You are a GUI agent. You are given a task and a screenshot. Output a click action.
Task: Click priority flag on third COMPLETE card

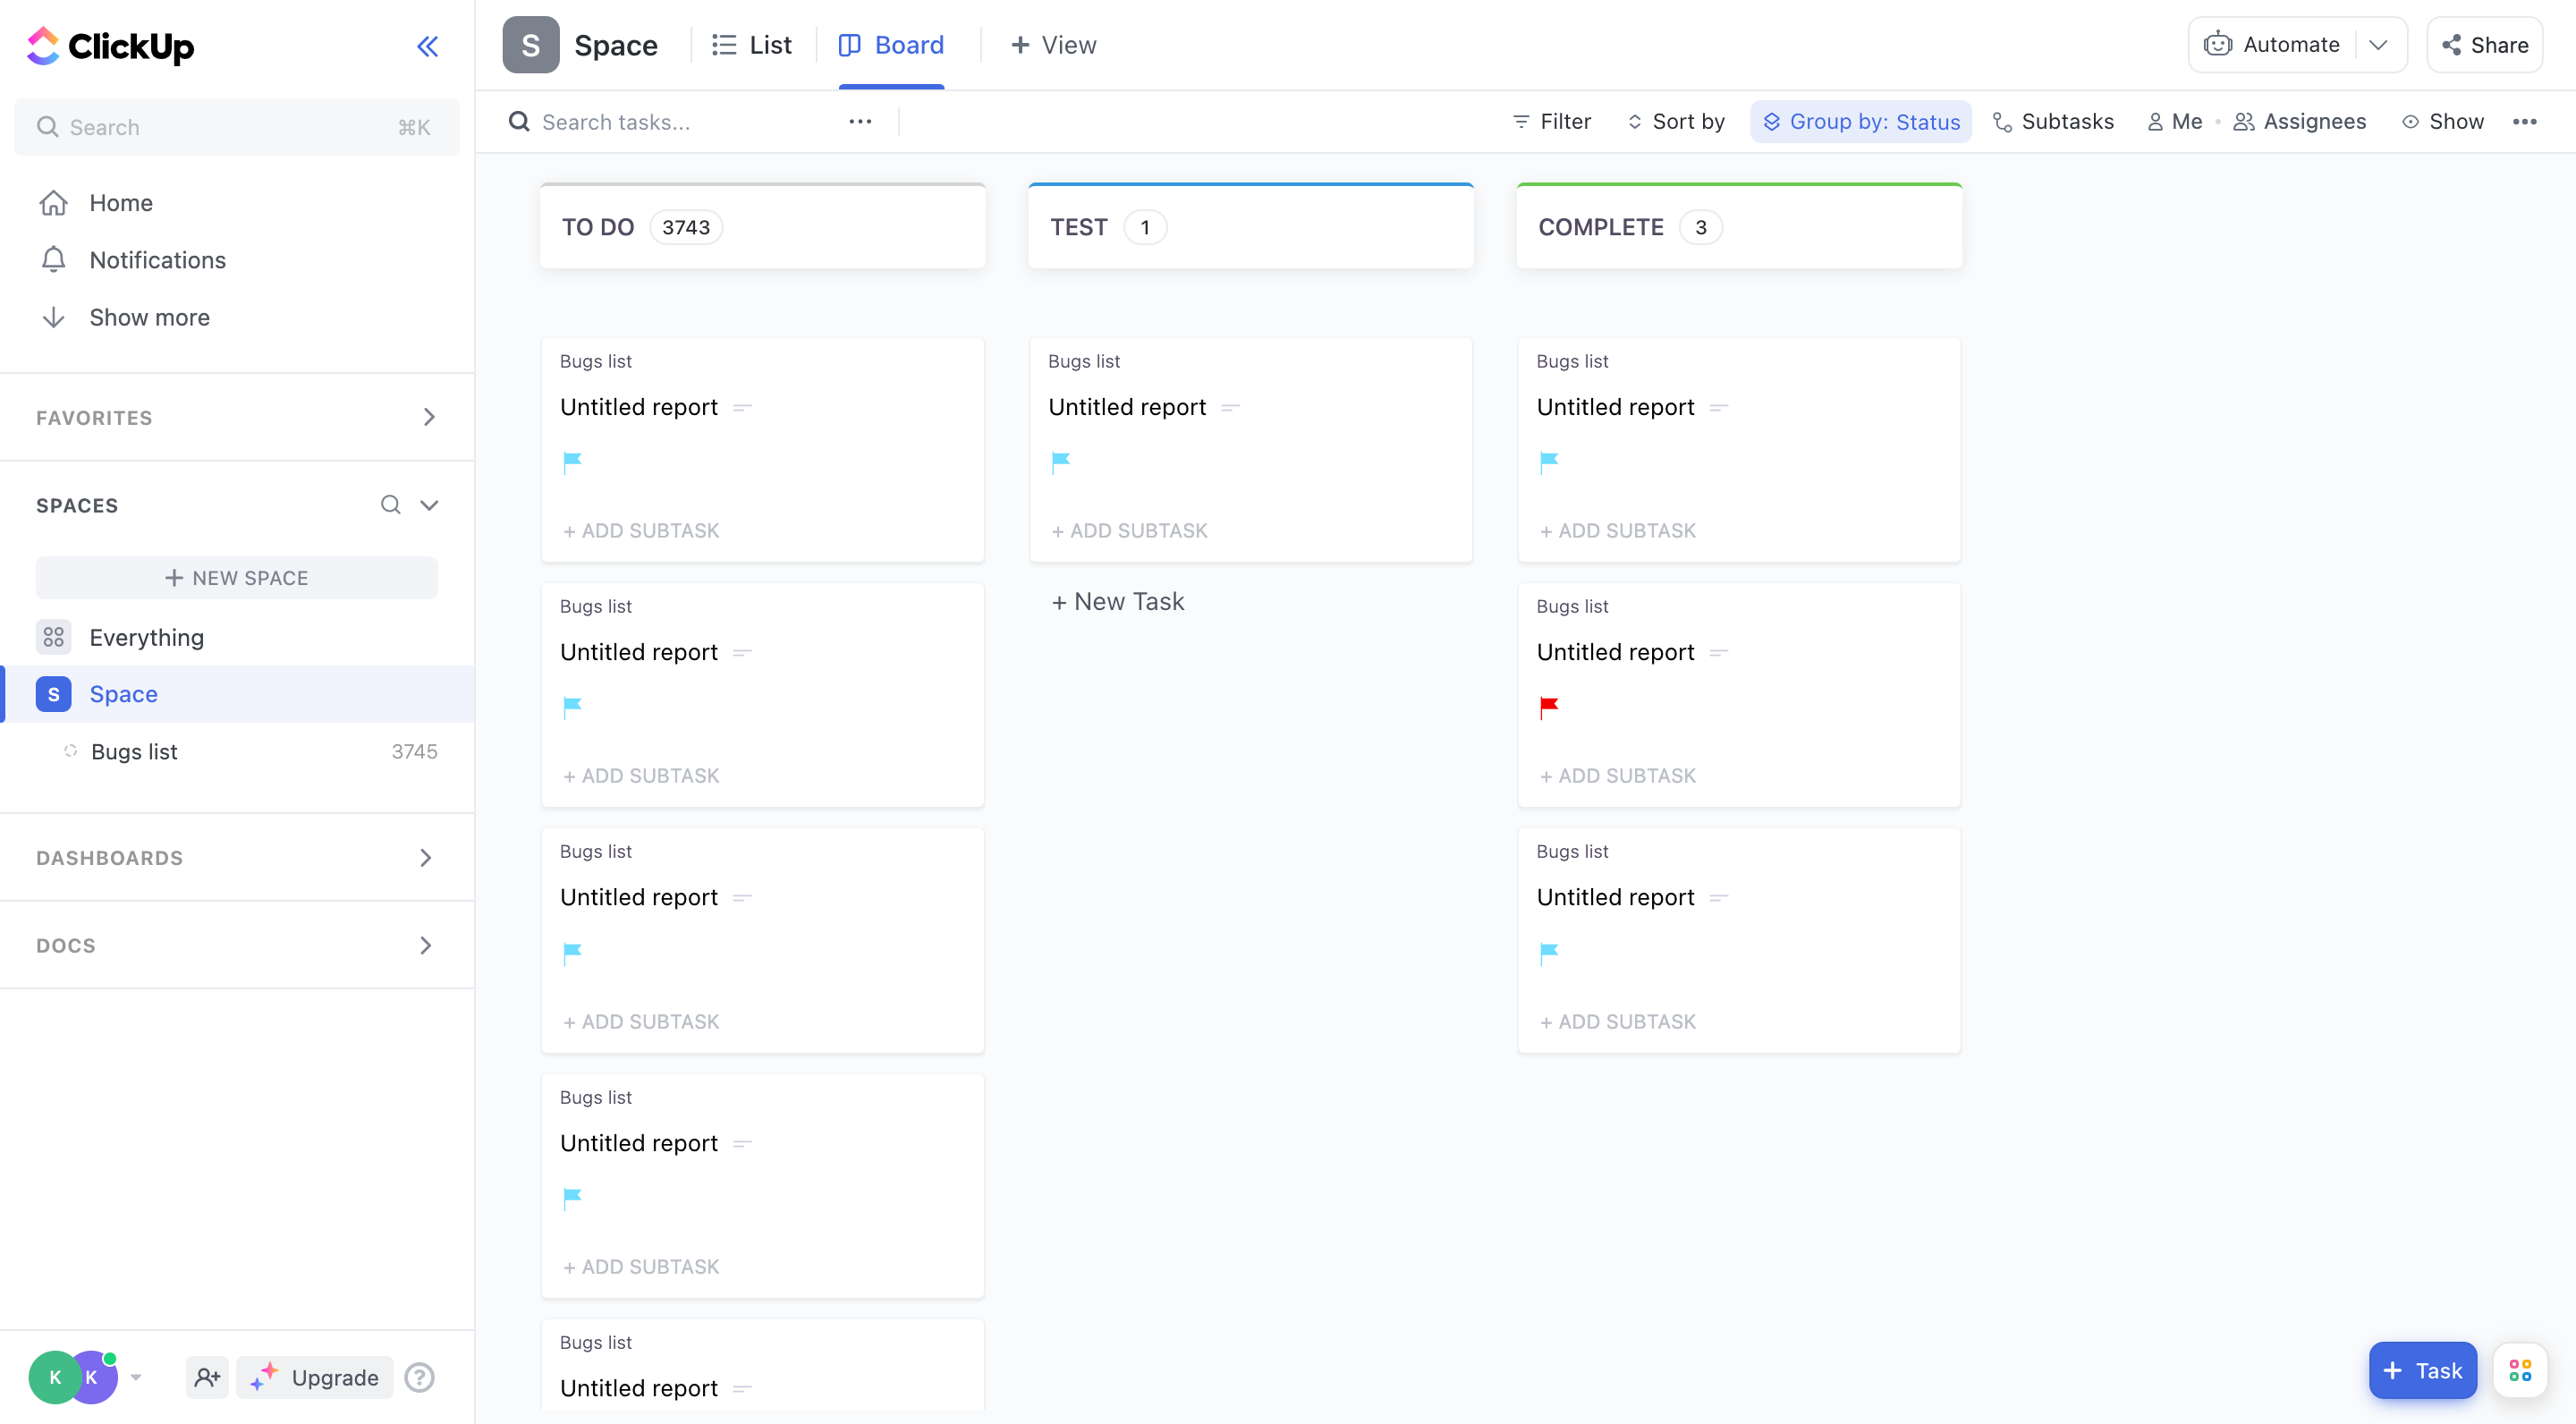(1549, 953)
